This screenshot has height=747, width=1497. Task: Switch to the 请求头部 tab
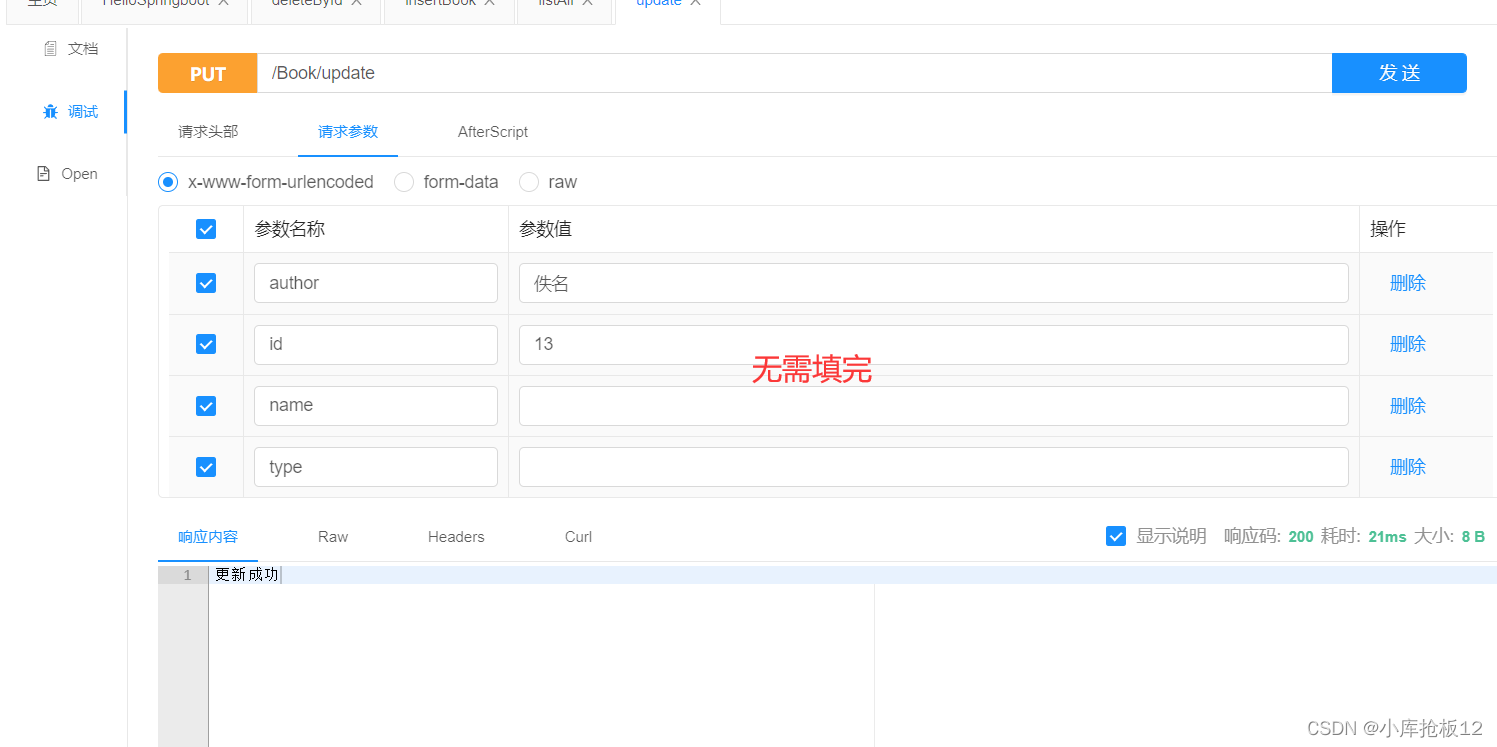208,132
